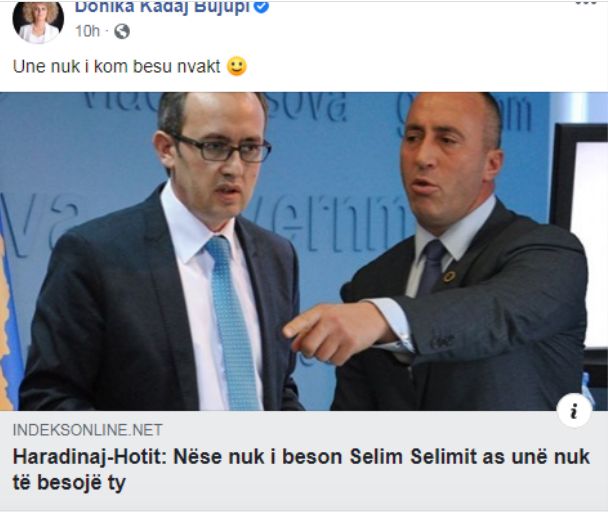Click the info 'i' icon on the link preview
The width and height of the screenshot is (608, 512).
(x=574, y=410)
